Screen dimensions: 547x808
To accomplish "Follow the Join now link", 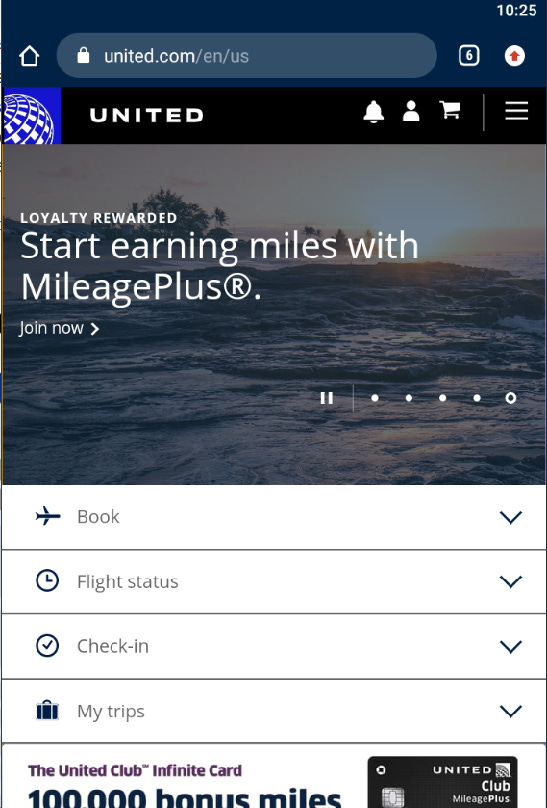I will point(59,328).
